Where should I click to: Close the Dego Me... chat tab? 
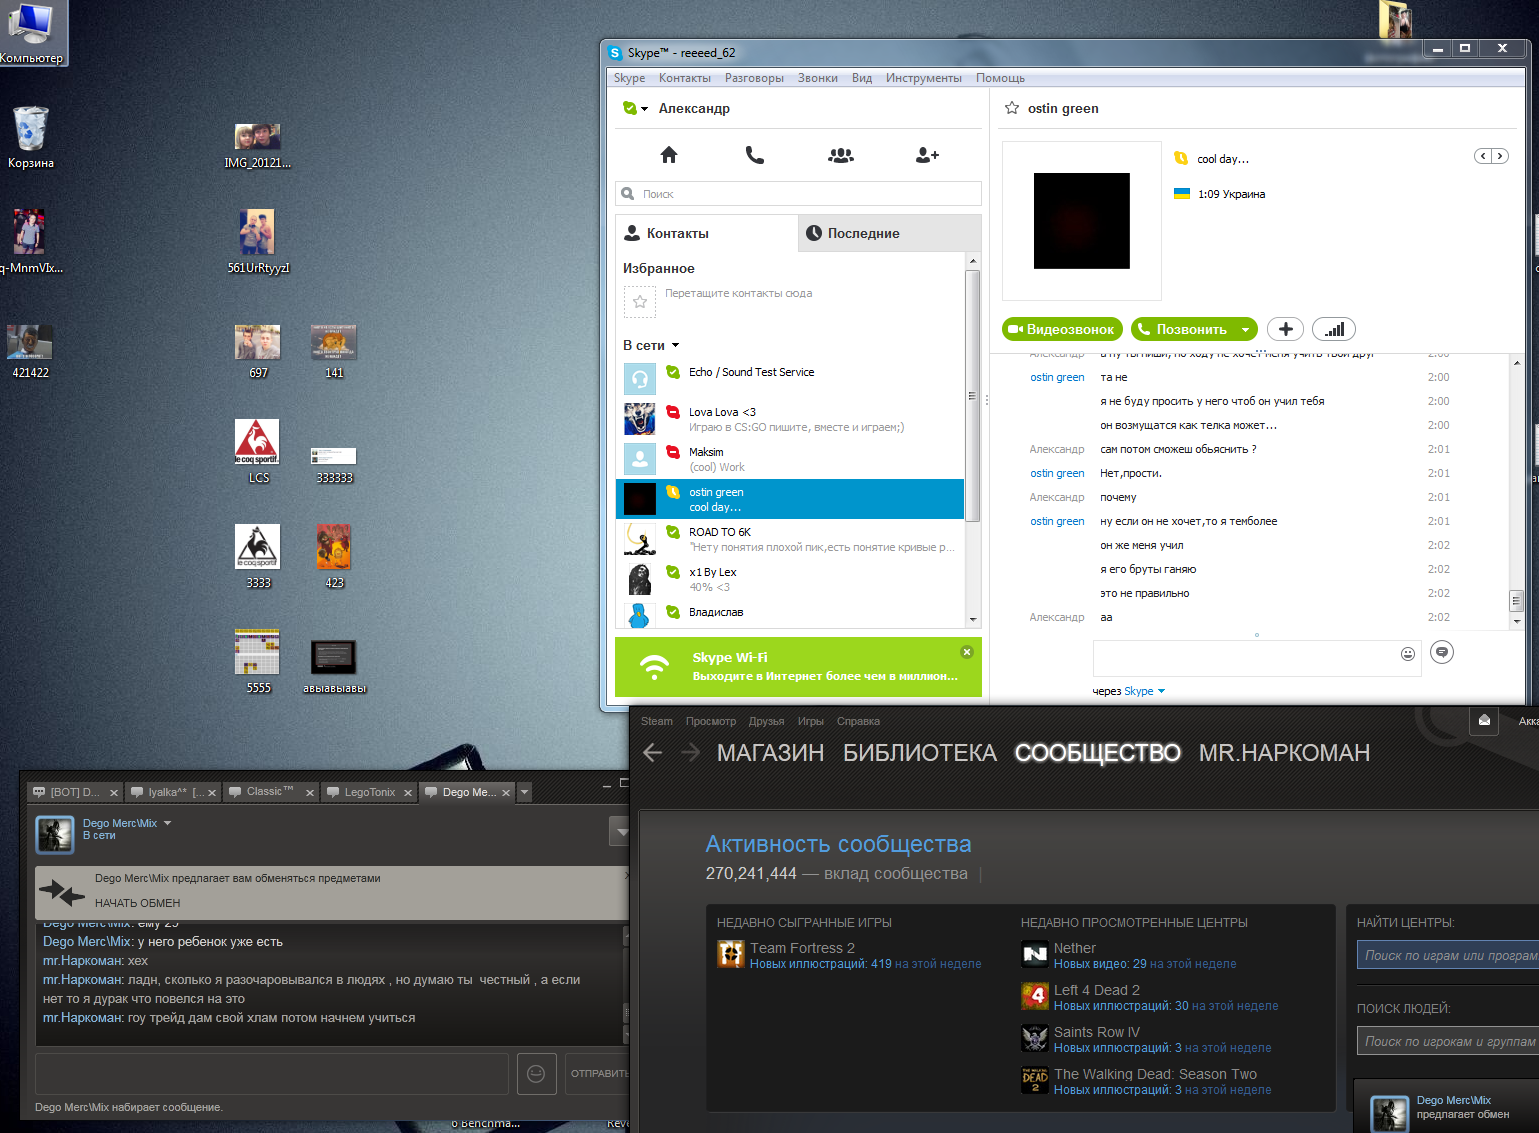506,793
